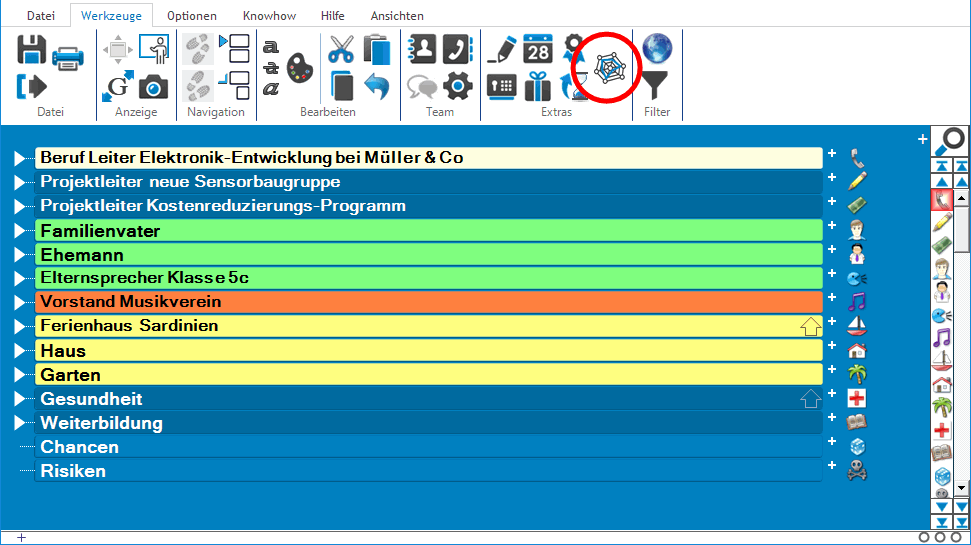Screen dimensions: 971x545
Task: Open the Optionen tab
Action: [190, 16]
